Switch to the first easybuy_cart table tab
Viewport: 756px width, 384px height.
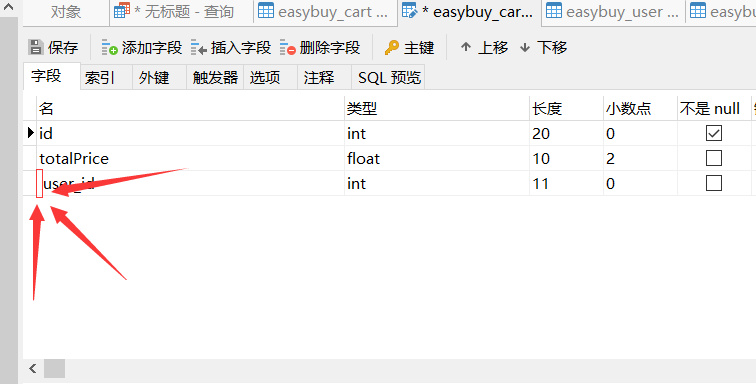tap(325, 12)
